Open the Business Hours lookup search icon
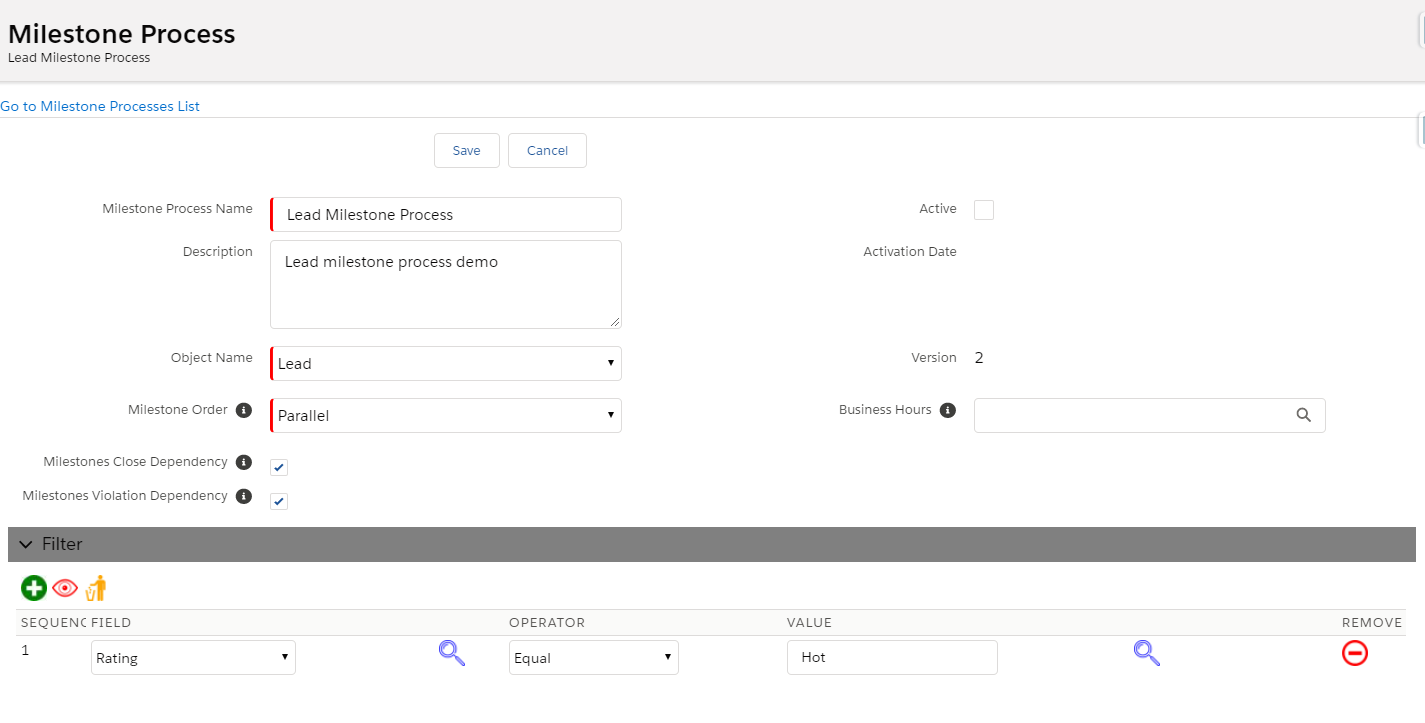The width and height of the screenshot is (1425, 723). tap(1303, 414)
